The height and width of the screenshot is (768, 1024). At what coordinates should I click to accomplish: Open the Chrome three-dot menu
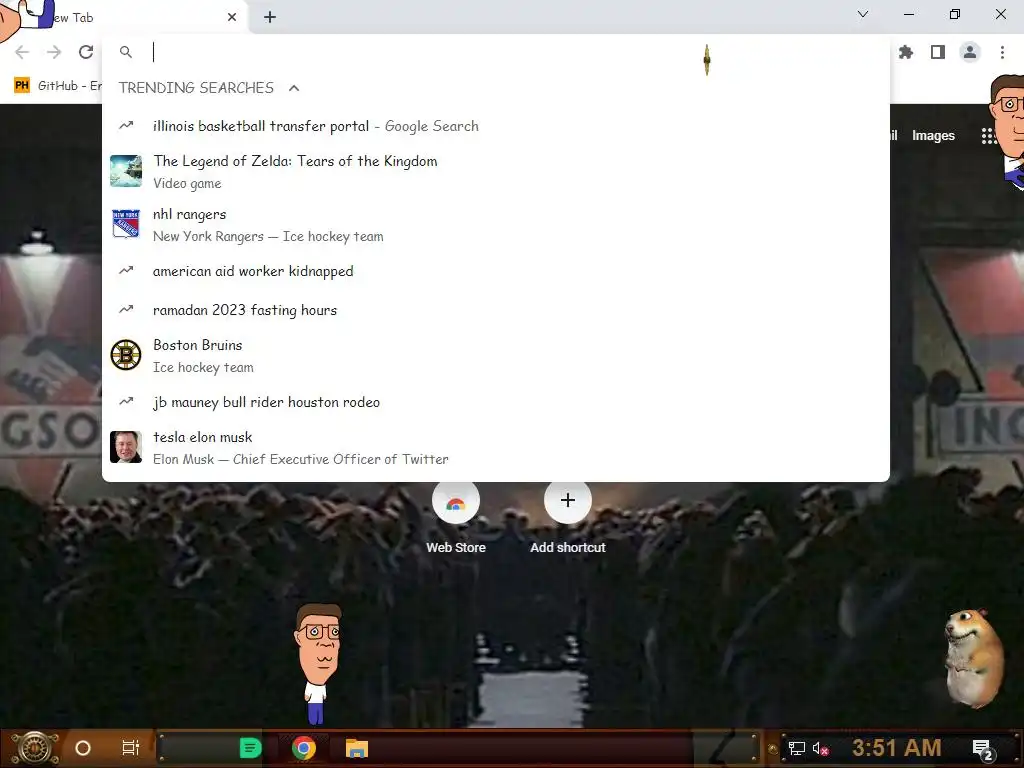point(1002,52)
